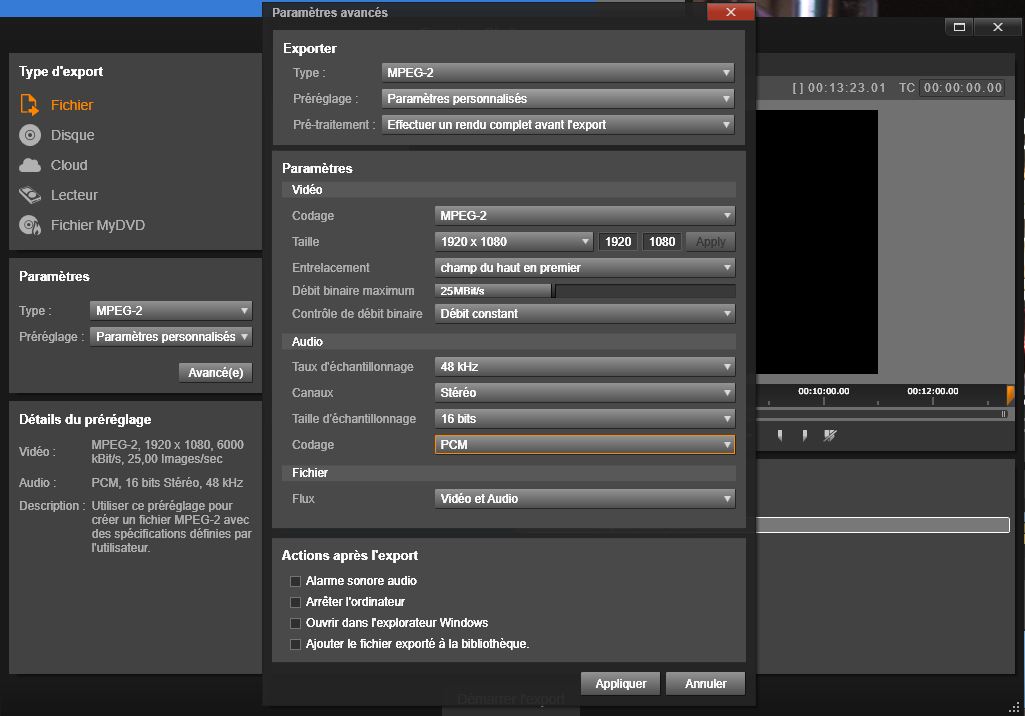This screenshot has height=716, width=1025.
Task: Open the video Codage MPEG-2 dropdown
Action: (x=584, y=216)
